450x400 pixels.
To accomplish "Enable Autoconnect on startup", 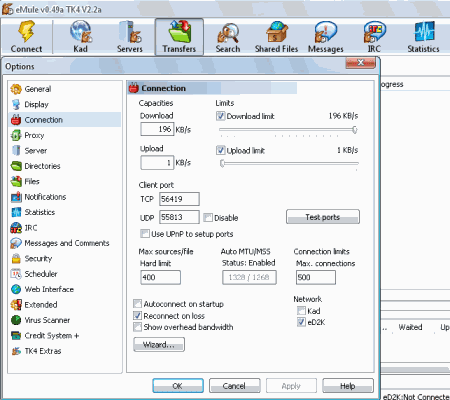I will tap(137, 304).
